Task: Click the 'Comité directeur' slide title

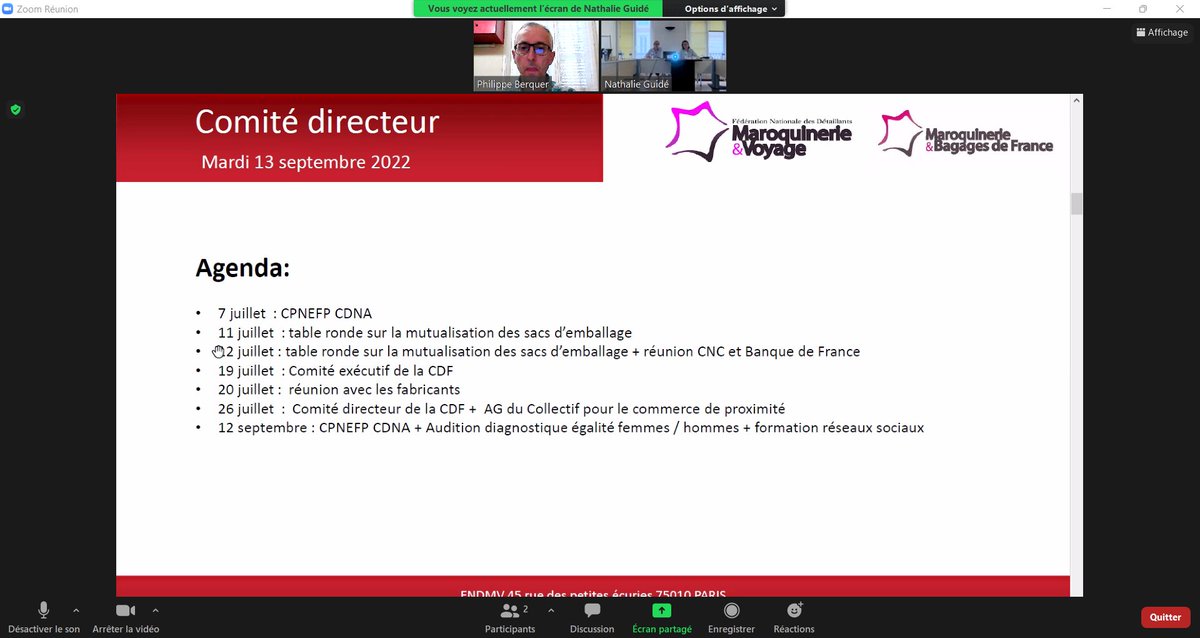Action: pyautogui.click(x=317, y=121)
